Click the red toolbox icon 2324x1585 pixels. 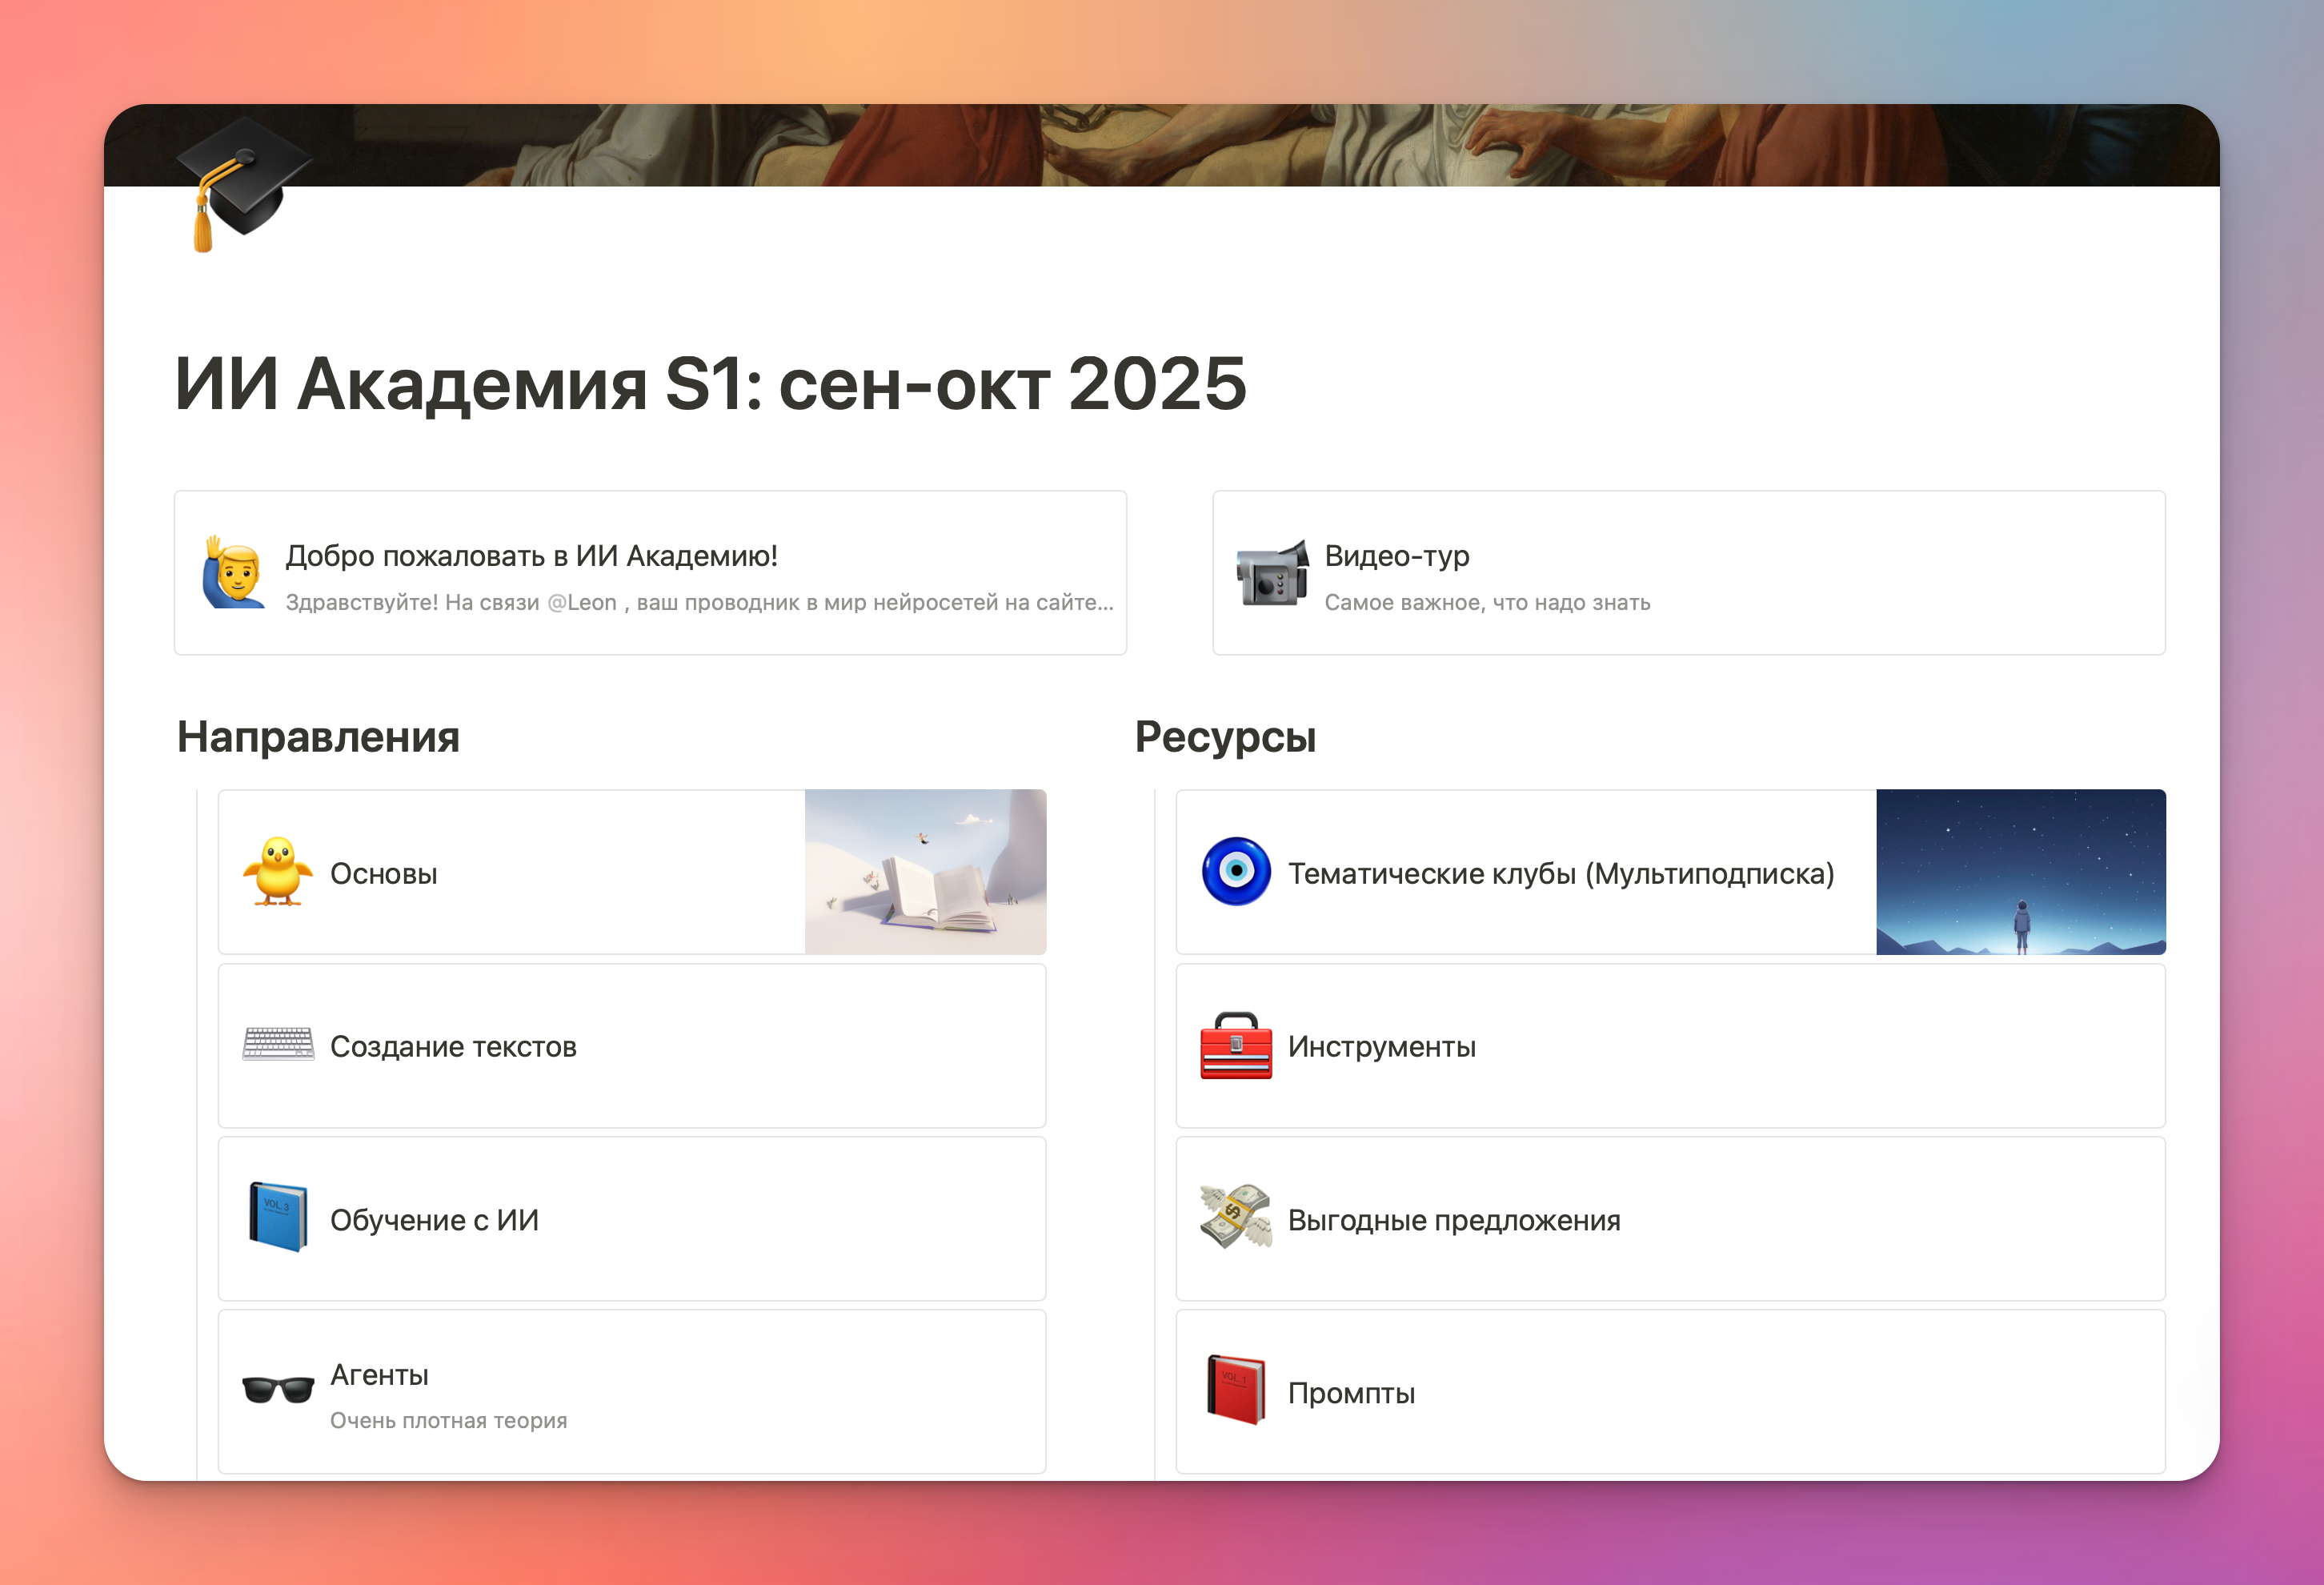coord(1236,1045)
